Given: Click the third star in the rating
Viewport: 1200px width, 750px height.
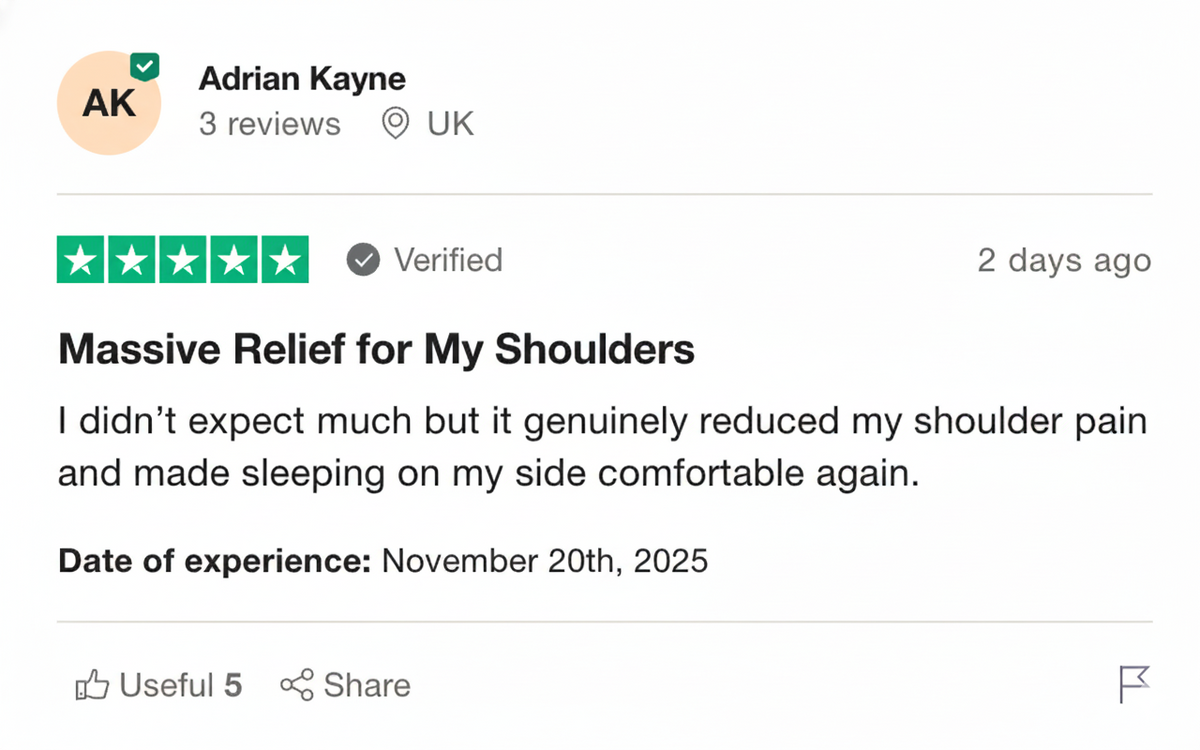Looking at the screenshot, I should (183, 260).
